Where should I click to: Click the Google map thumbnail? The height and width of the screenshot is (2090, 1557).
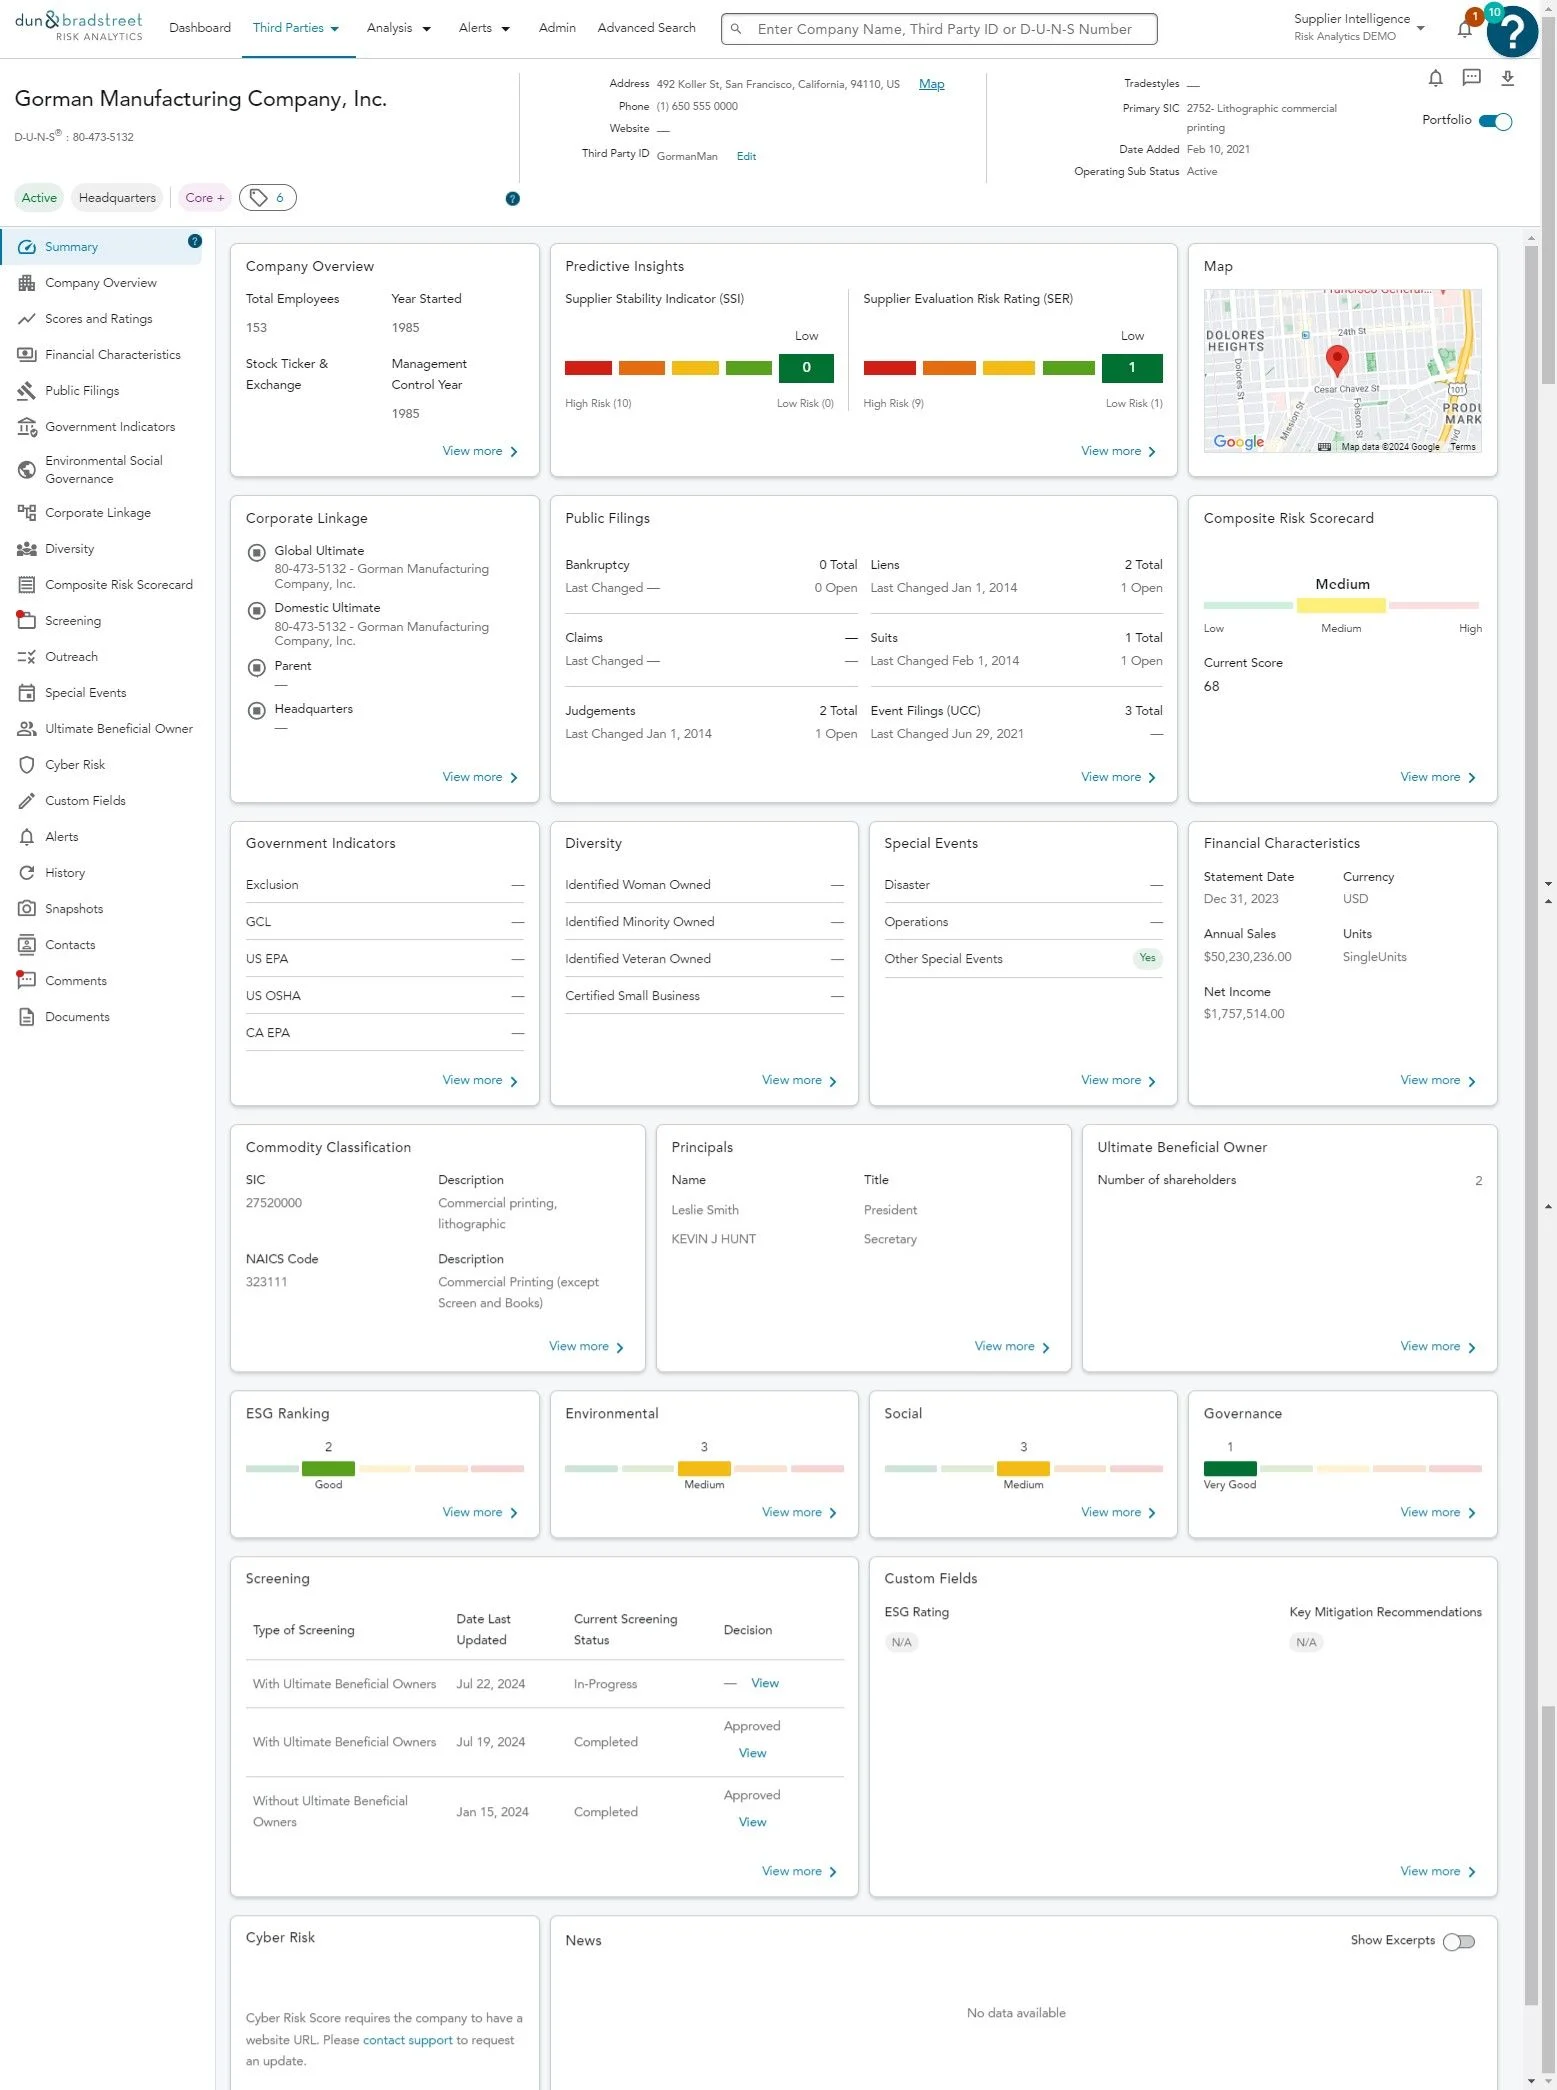click(1342, 371)
